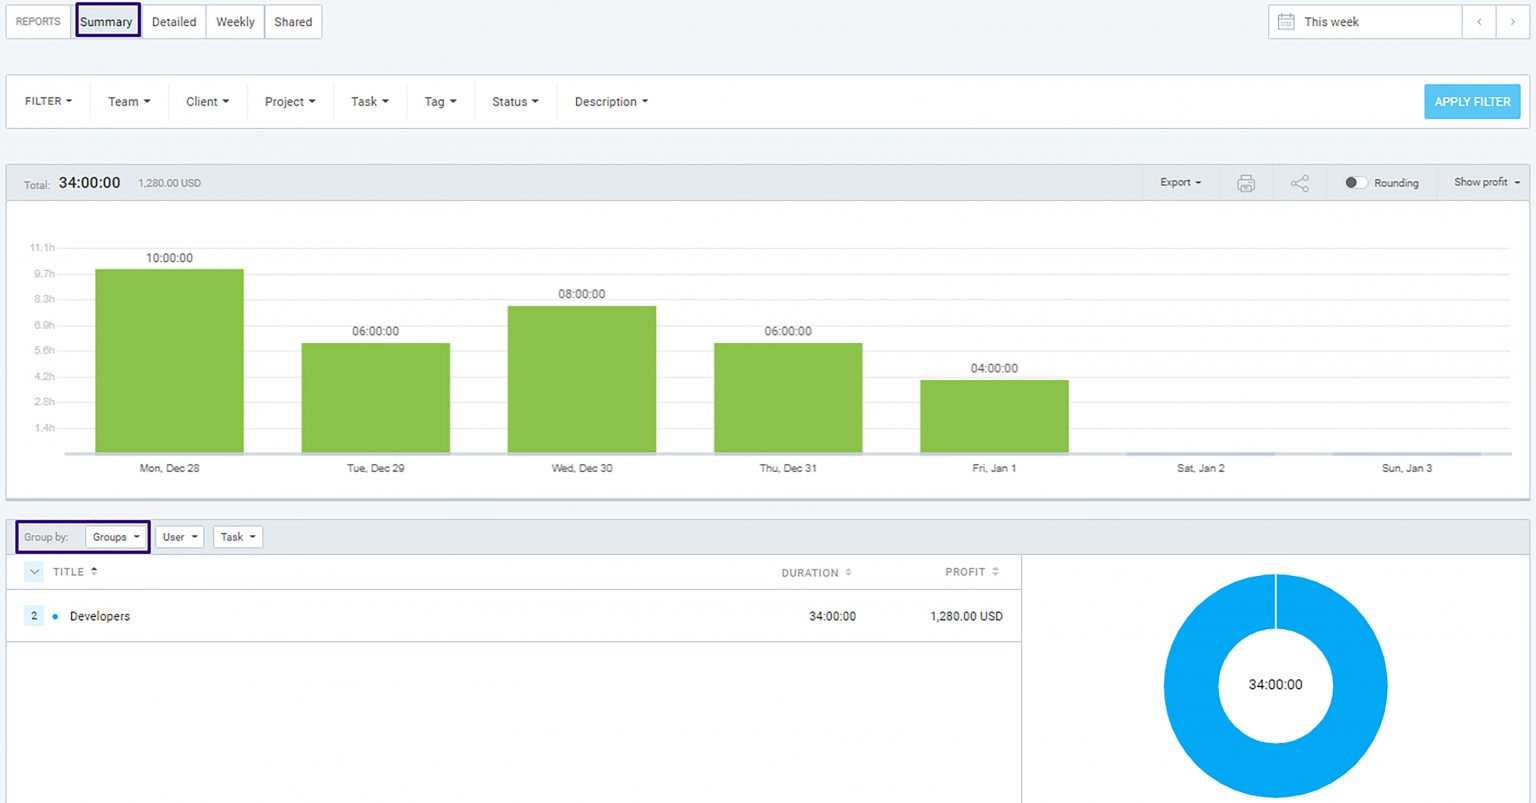
Task: Click the share icon next to print
Action: click(1299, 183)
